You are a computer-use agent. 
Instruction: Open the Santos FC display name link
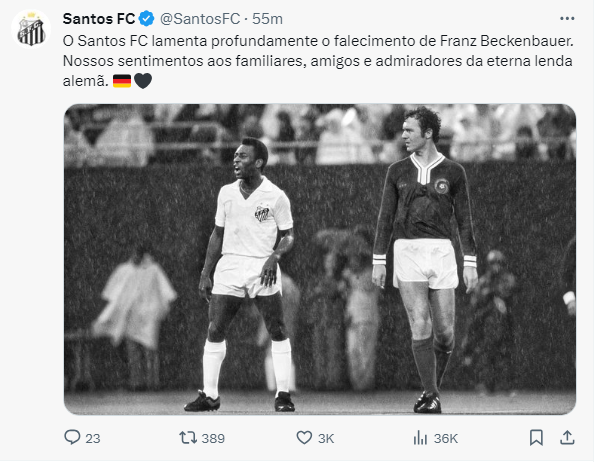98,18
